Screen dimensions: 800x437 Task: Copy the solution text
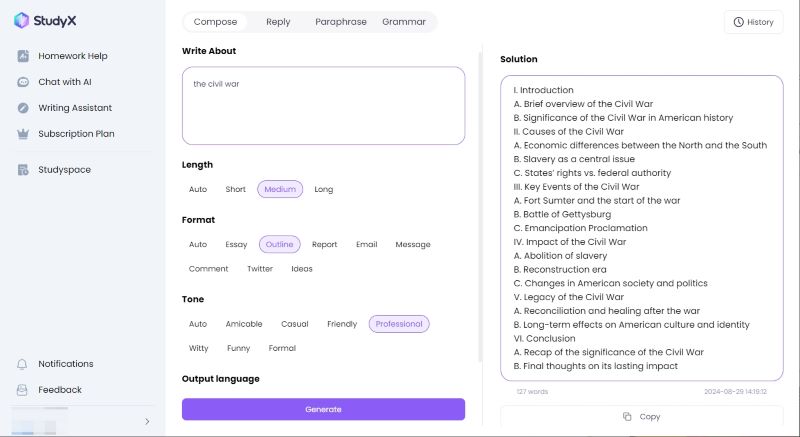tap(641, 416)
